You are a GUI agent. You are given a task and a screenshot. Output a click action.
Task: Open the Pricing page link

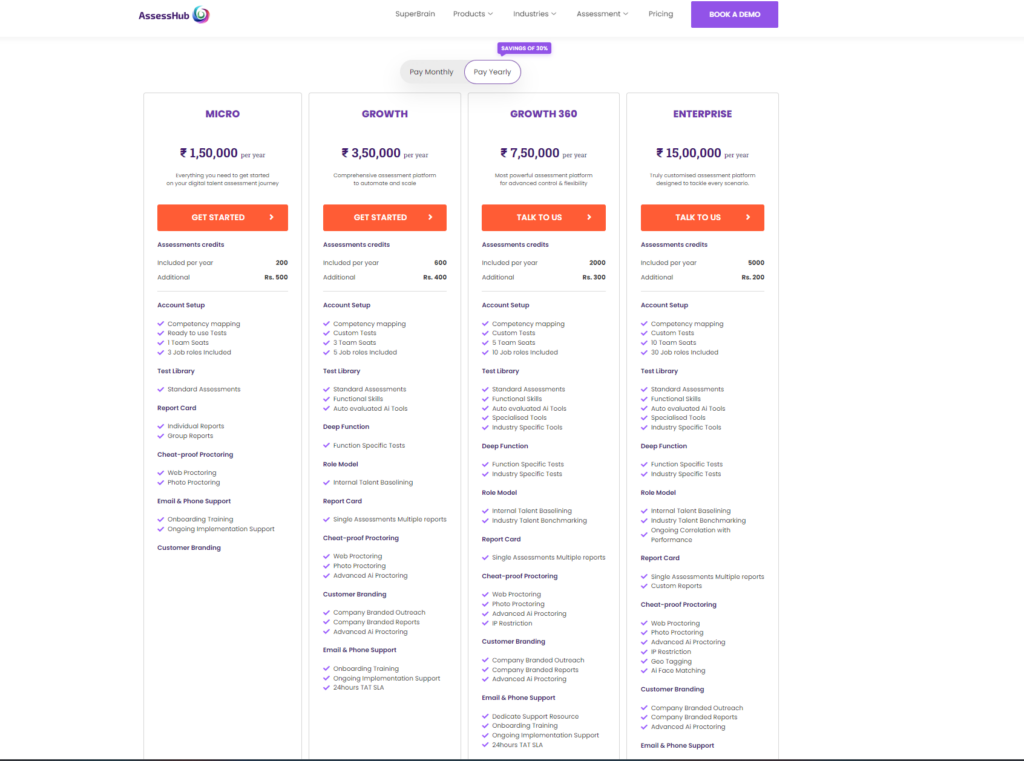pos(660,14)
